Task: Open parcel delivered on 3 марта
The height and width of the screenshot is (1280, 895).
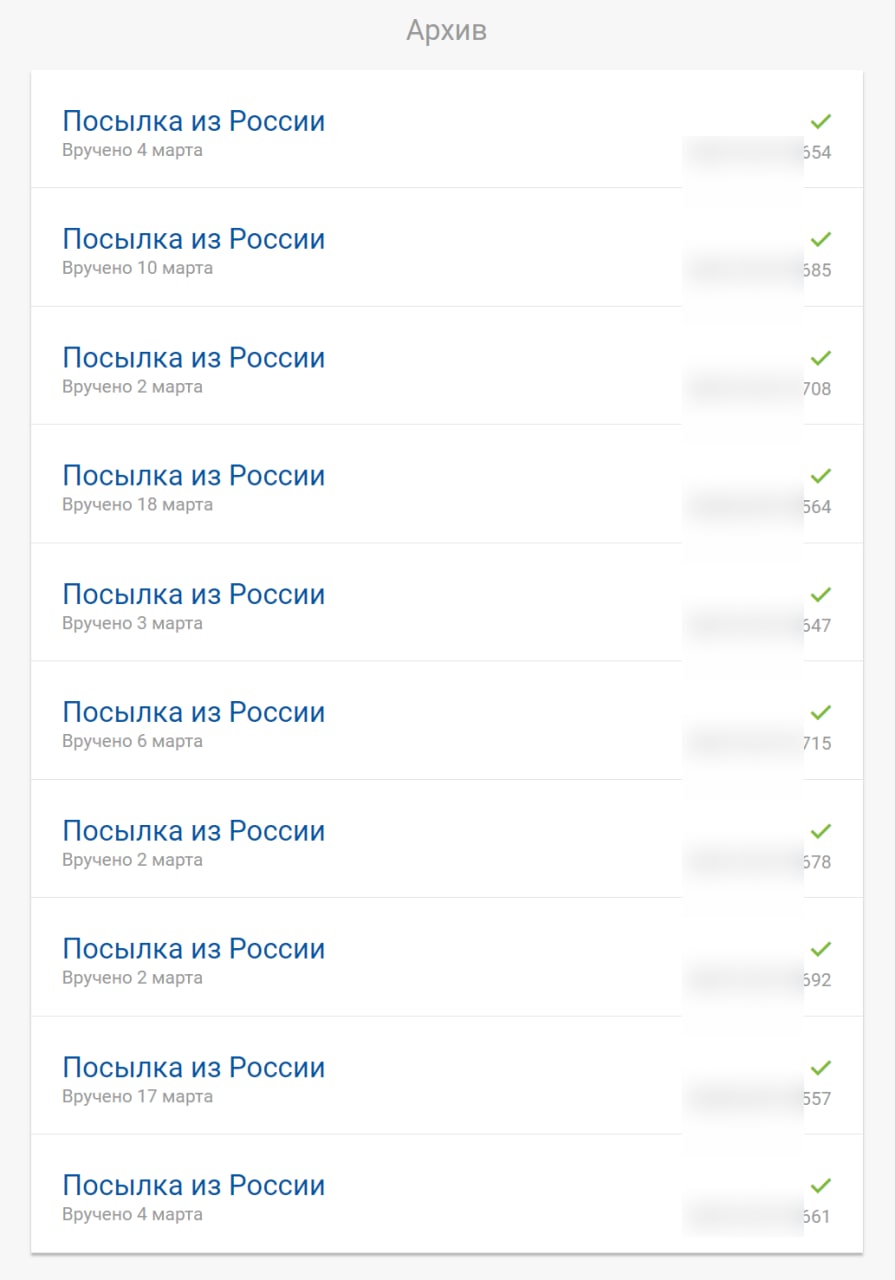Action: (193, 595)
